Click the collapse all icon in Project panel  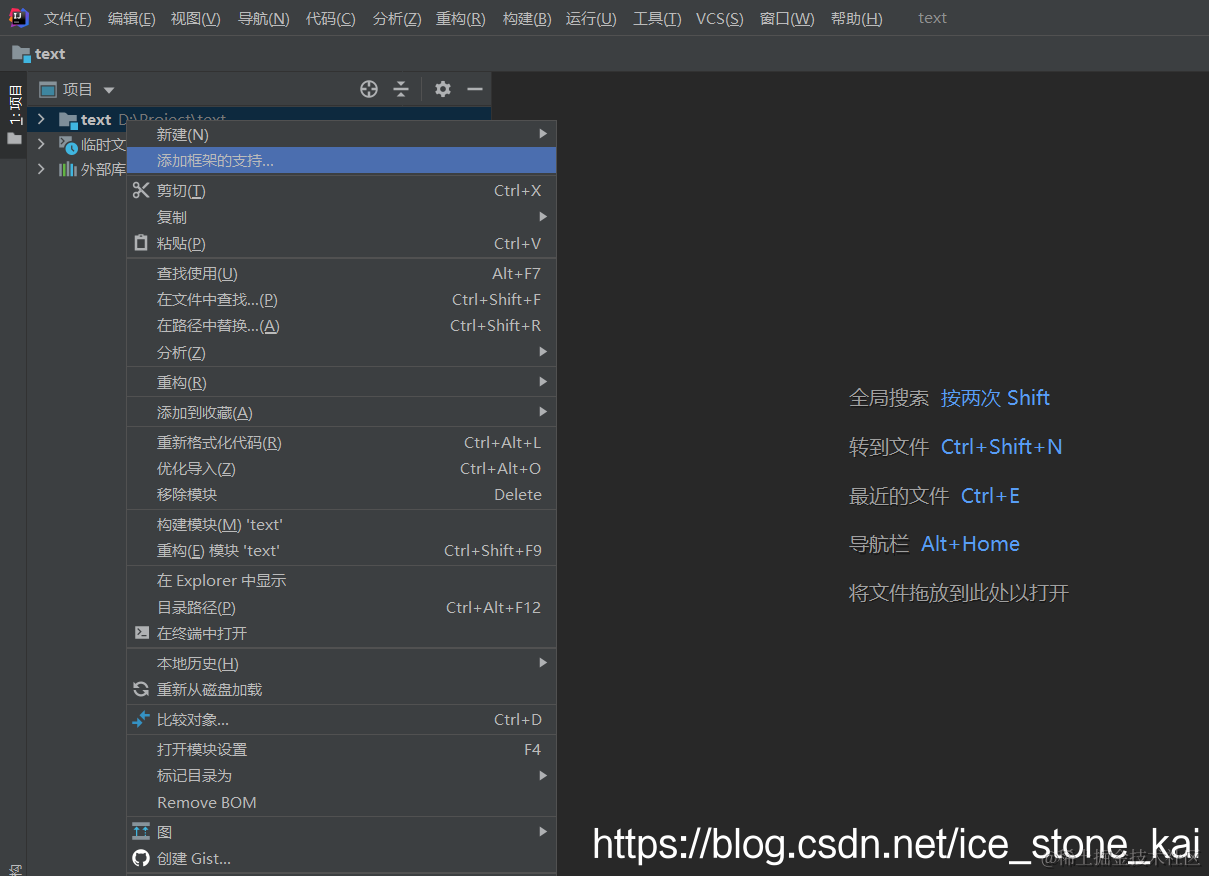tap(401, 89)
